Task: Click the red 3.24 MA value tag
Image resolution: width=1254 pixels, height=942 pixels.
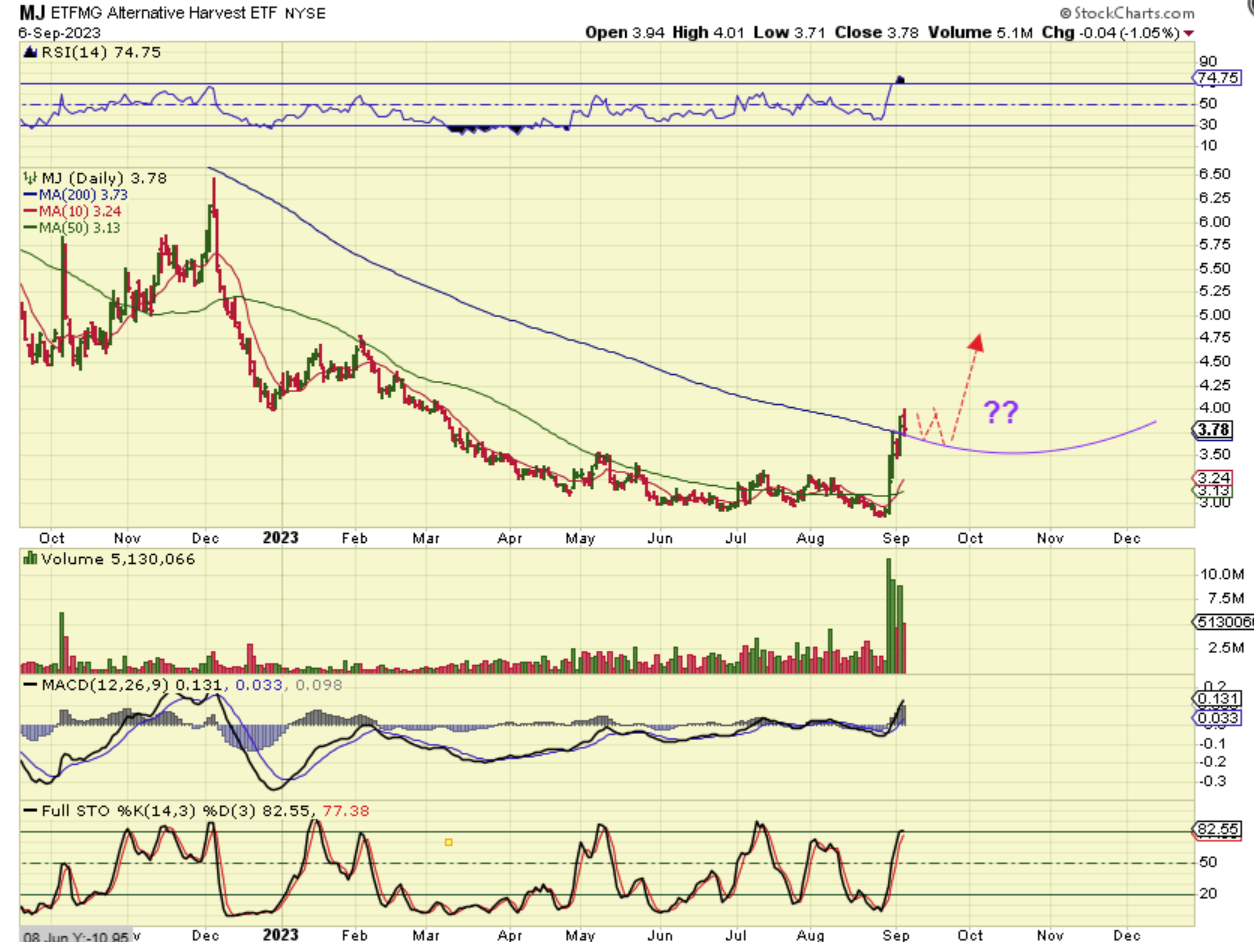Action: 1214,478
